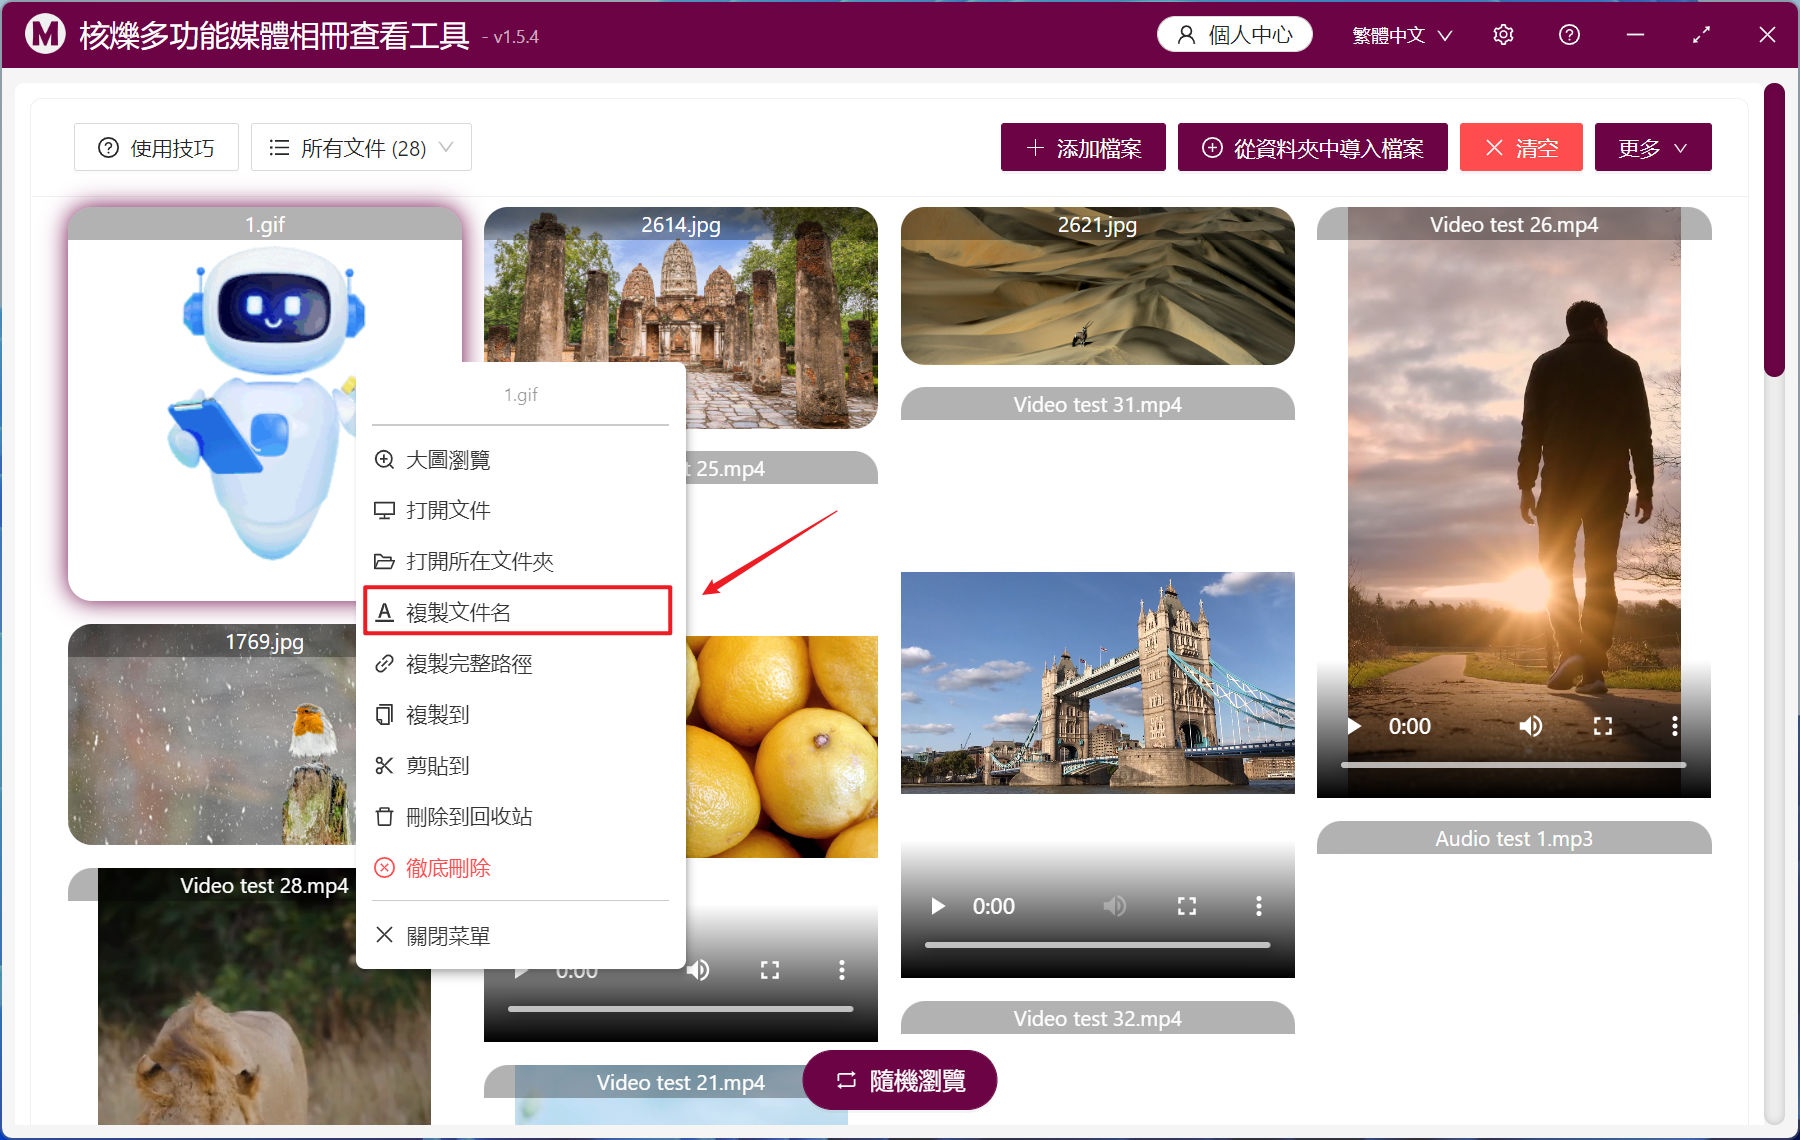Maximize the window with expand icon
This screenshot has width=1800, height=1140.
coord(1701,35)
